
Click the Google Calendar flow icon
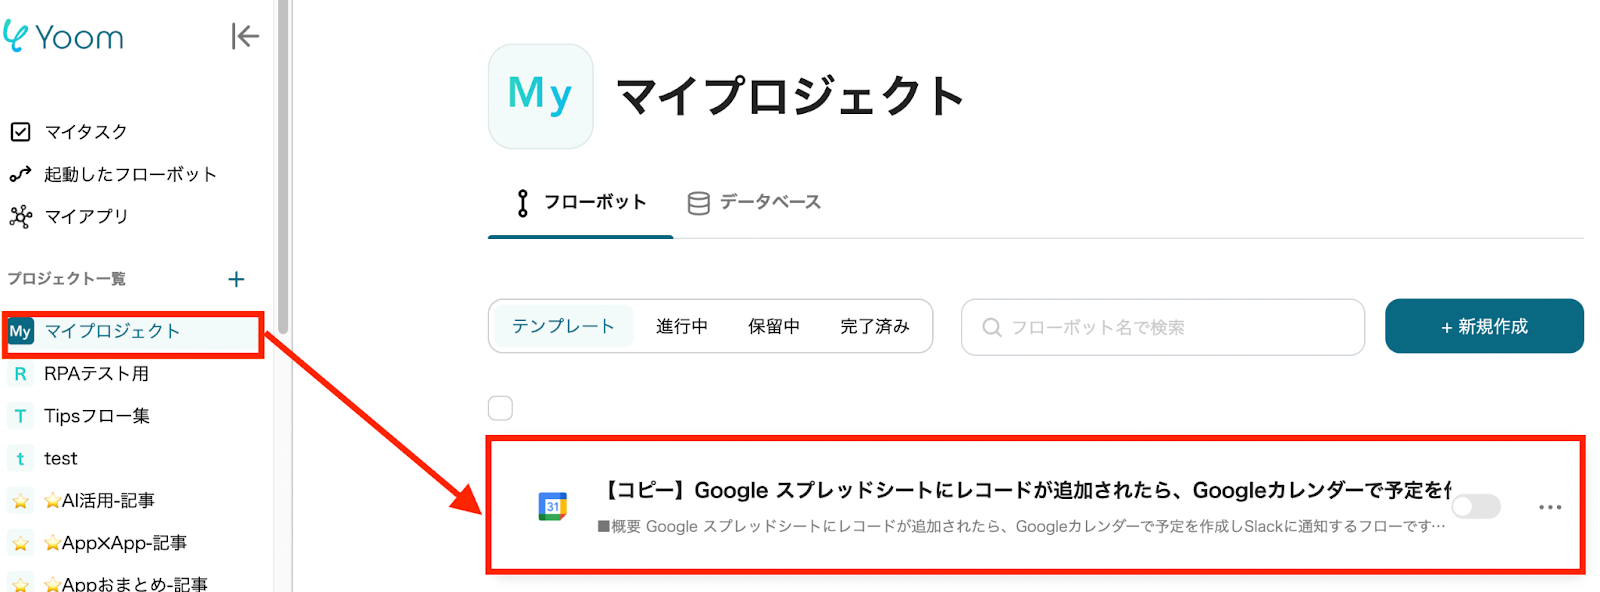(552, 507)
